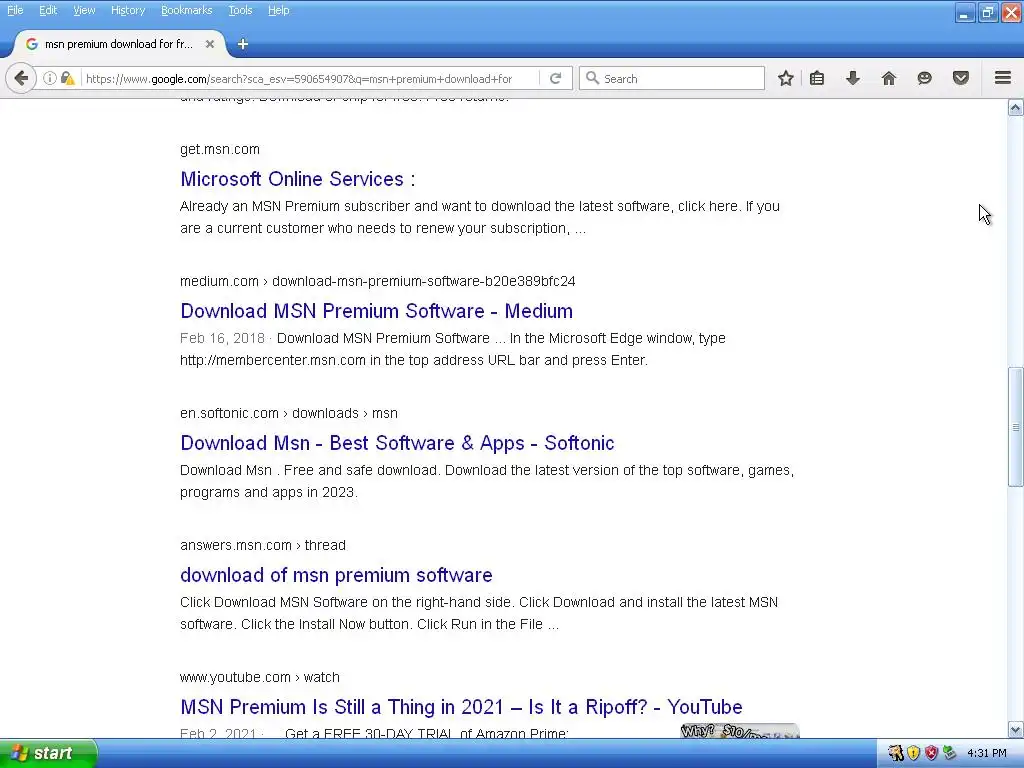Open the Edit menu
1024x768 pixels.
pyautogui.click(x=48, y=10)
